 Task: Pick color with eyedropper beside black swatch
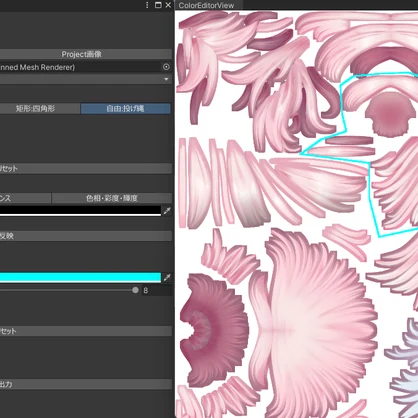point(167,211)
